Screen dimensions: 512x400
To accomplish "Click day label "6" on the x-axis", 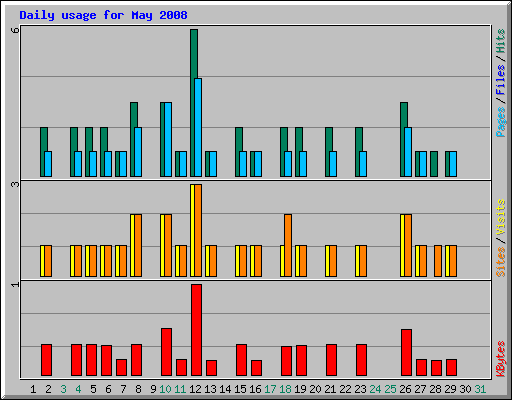I will click(108, 389).
